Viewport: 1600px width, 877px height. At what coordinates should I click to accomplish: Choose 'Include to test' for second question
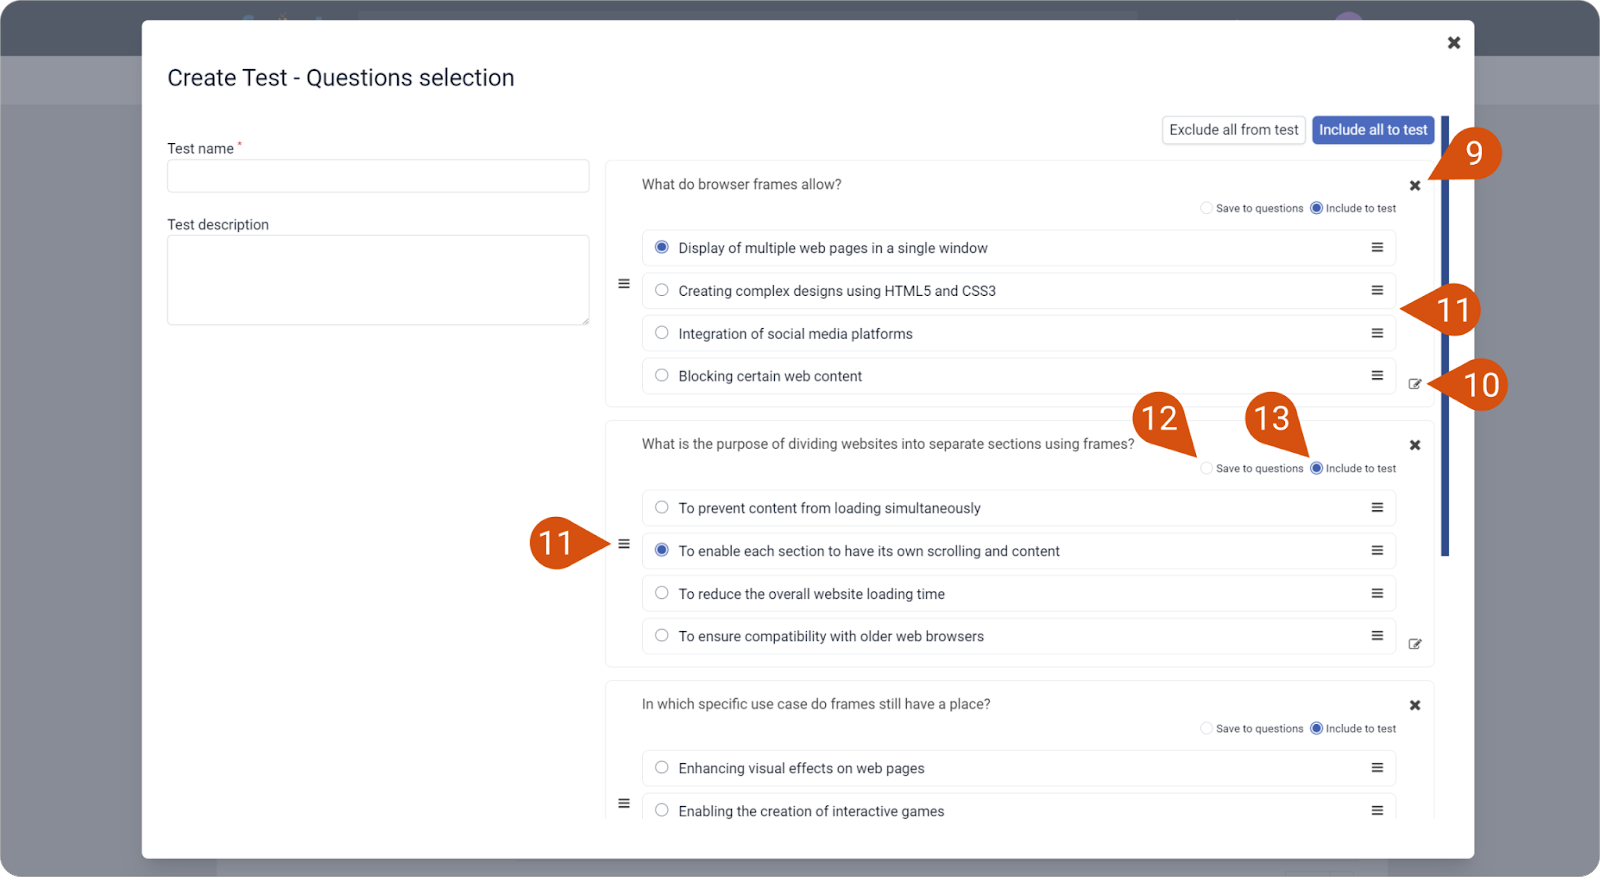1317,468
